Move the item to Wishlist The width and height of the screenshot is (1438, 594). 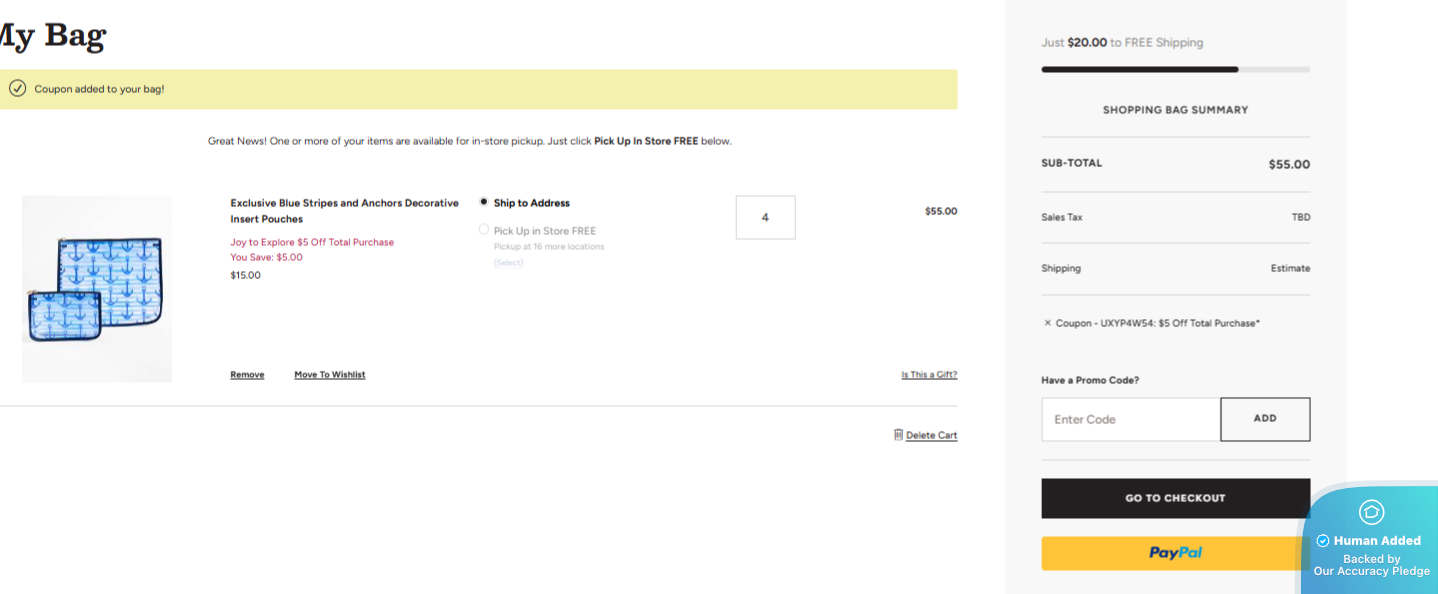(329, 375)
